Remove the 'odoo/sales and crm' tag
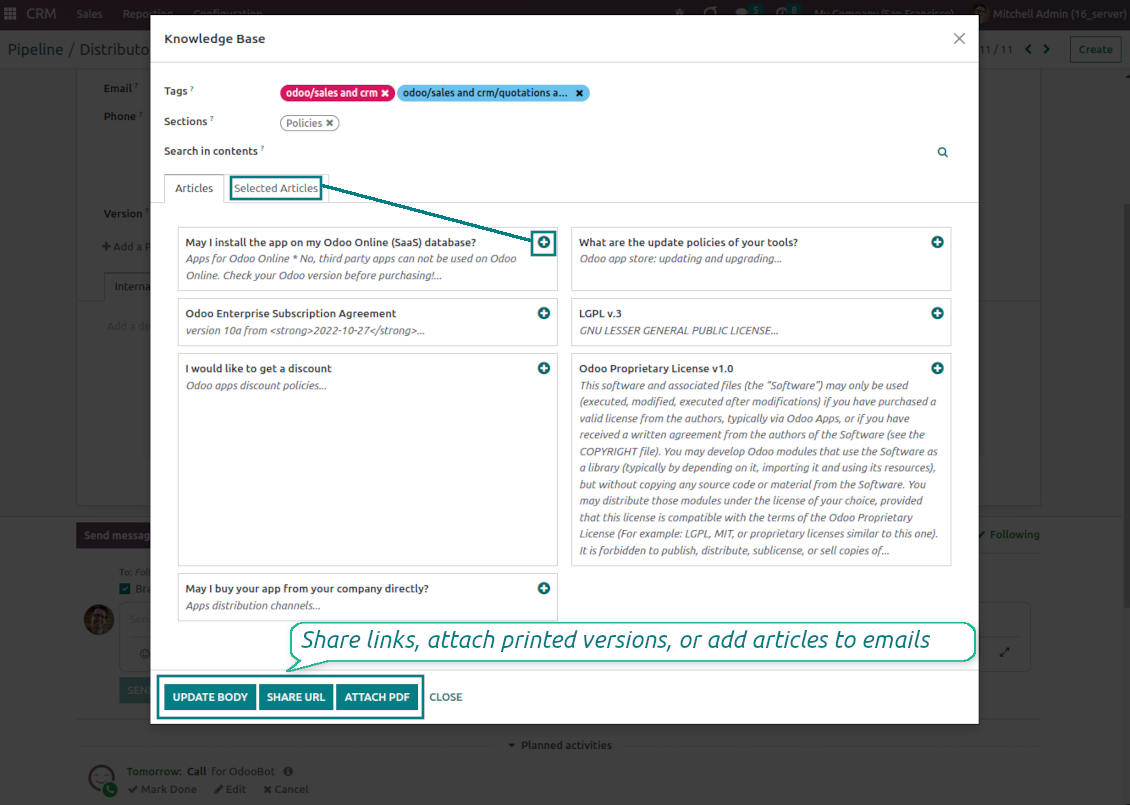Image resolution: width=1130 pixels, height=805 pixels. pos(386,93)
